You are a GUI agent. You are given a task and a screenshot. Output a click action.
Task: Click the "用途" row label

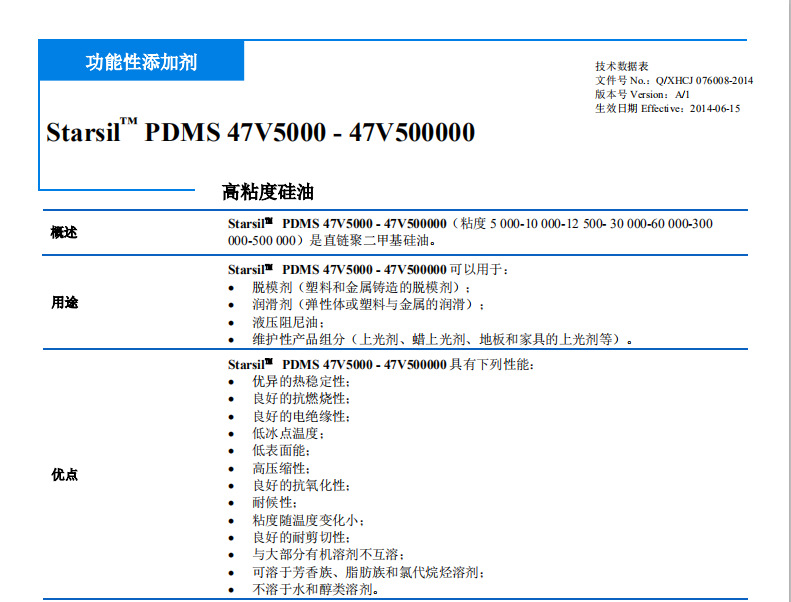coord(64,302)
